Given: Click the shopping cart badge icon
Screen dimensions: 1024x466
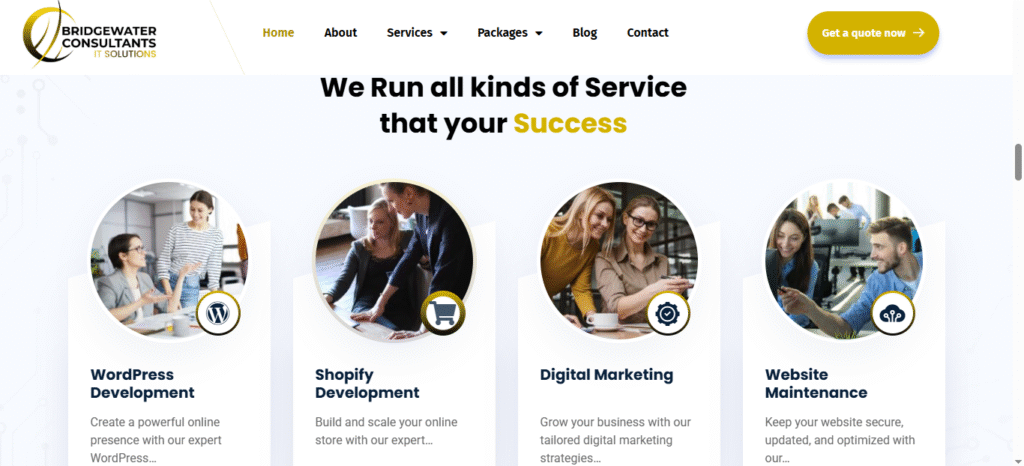Looking at the screenshot, I should coord(443,313).
